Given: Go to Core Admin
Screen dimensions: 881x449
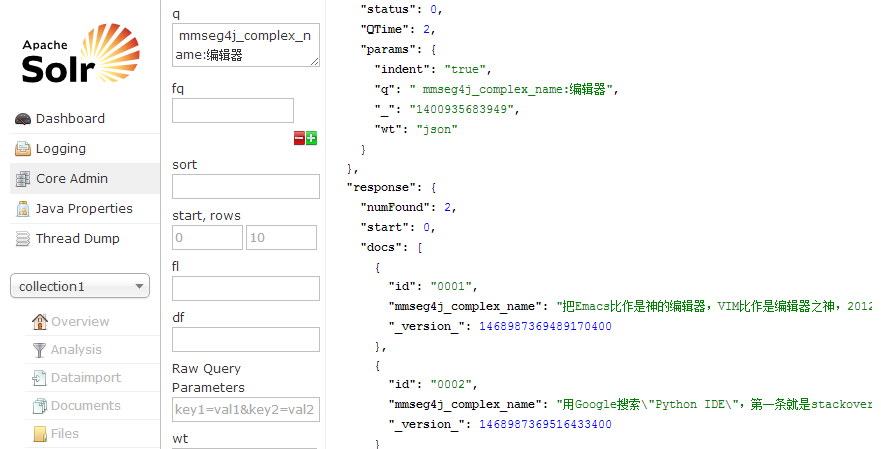Looking at the screenshot, I should [71, 178].
